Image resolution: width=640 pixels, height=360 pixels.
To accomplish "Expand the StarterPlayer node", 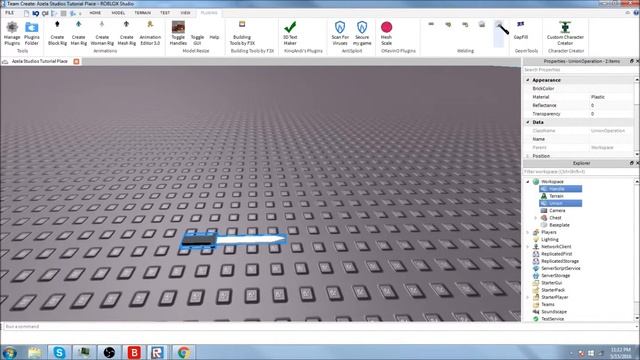I will (x=528, y=297).
